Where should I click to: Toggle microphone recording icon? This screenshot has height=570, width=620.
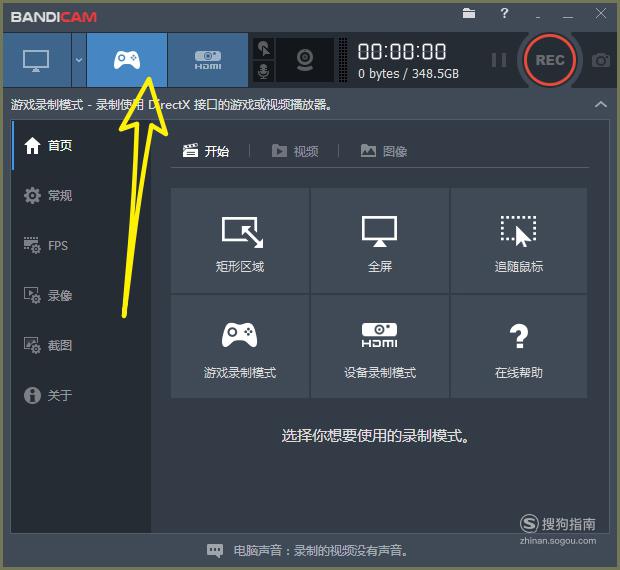click(264, 72)
